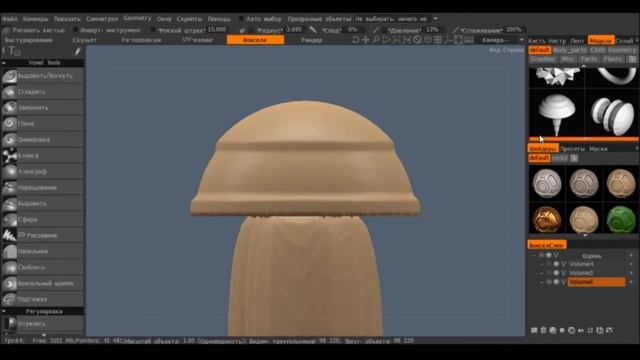
Task: Edit the Мягкий штрих 15.000 field
Action: point(217,29)
